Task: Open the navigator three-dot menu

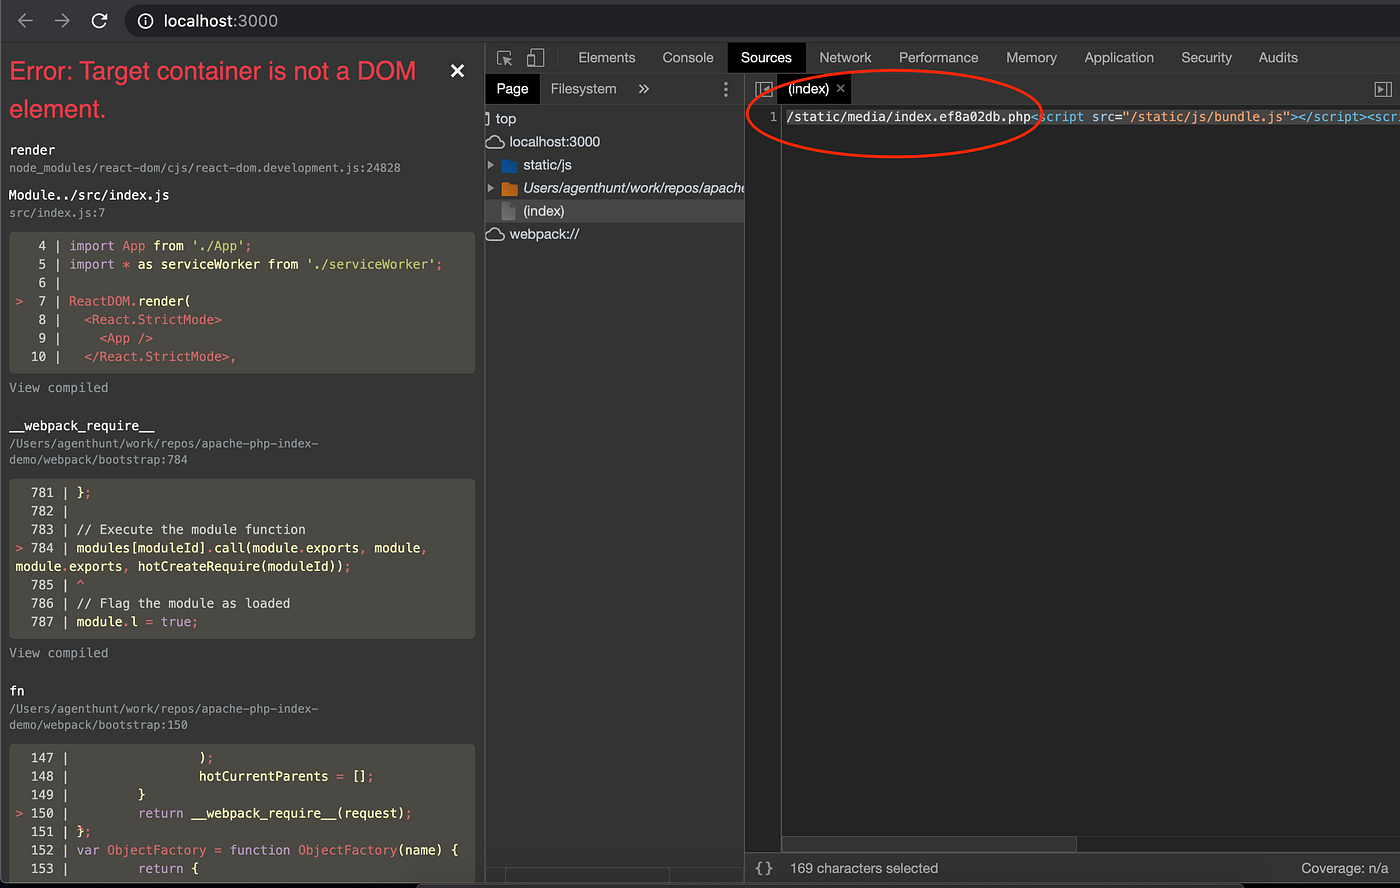Action: click(726, 89)
